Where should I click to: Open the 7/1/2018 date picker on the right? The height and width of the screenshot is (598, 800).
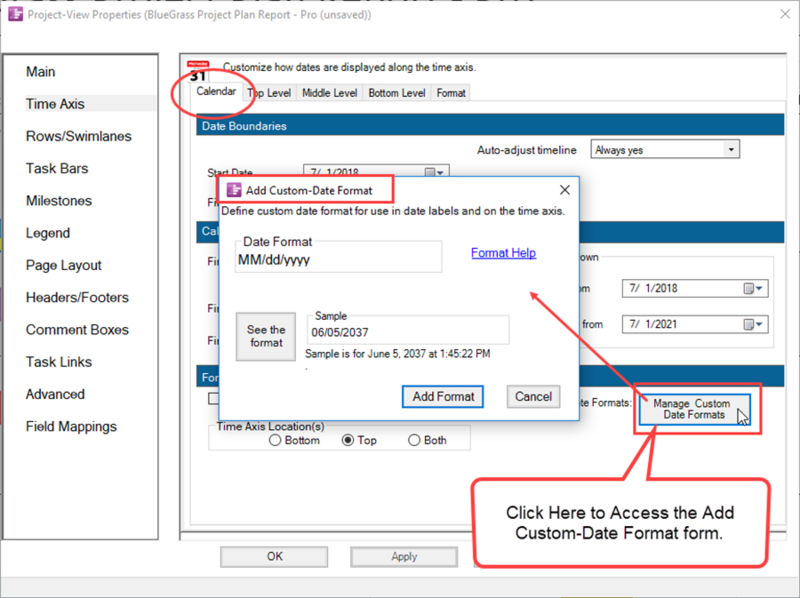point(753,288)
